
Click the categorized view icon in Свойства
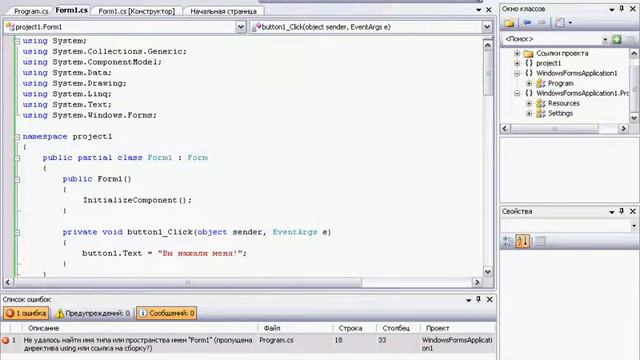508,242
